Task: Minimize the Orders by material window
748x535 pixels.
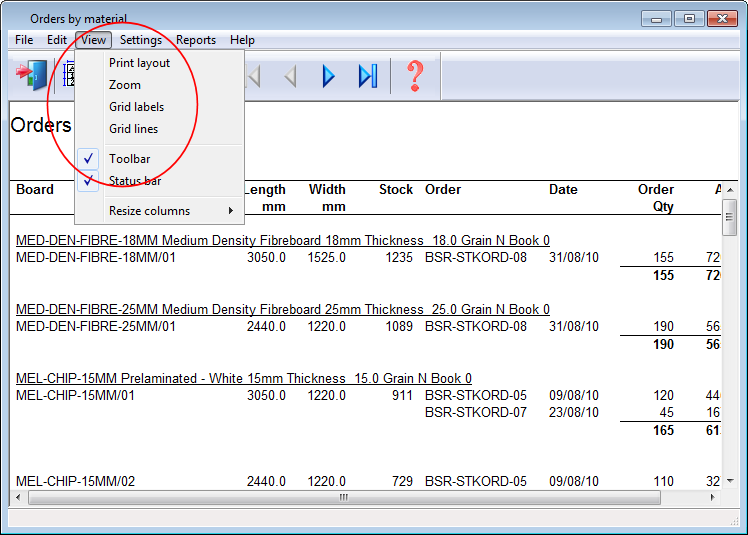Action: (656, 19)
